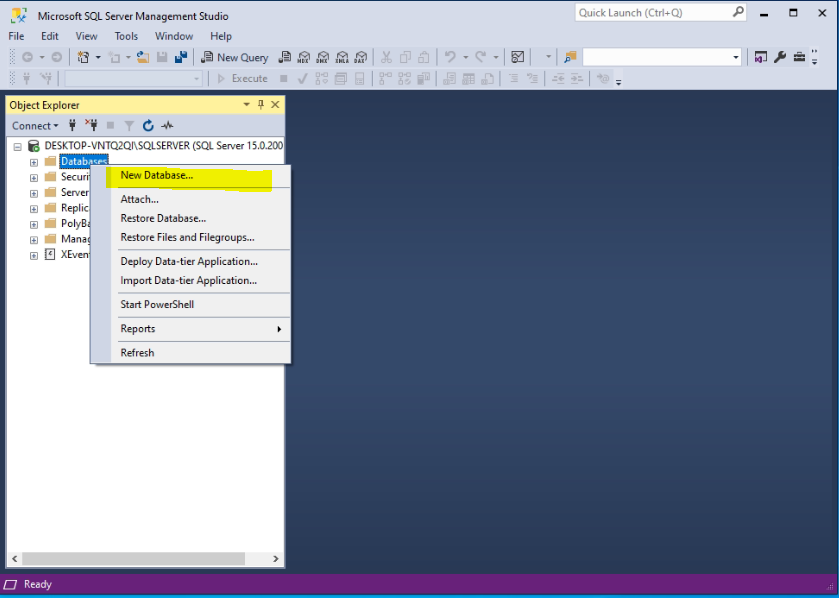The width and height of the screenshot is (839, 598).
Task: Expand the Management folder node
Action: coord(34,240)
